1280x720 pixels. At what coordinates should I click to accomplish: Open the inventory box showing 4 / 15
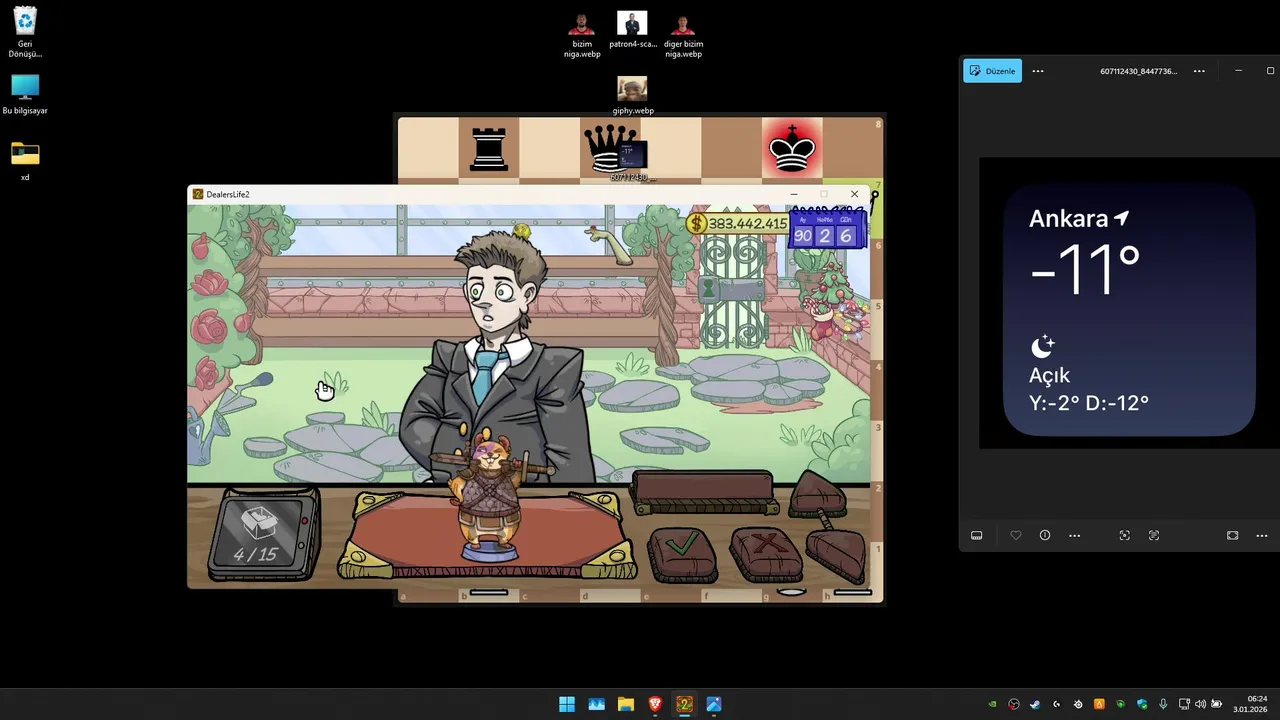(x=264, y=535)
